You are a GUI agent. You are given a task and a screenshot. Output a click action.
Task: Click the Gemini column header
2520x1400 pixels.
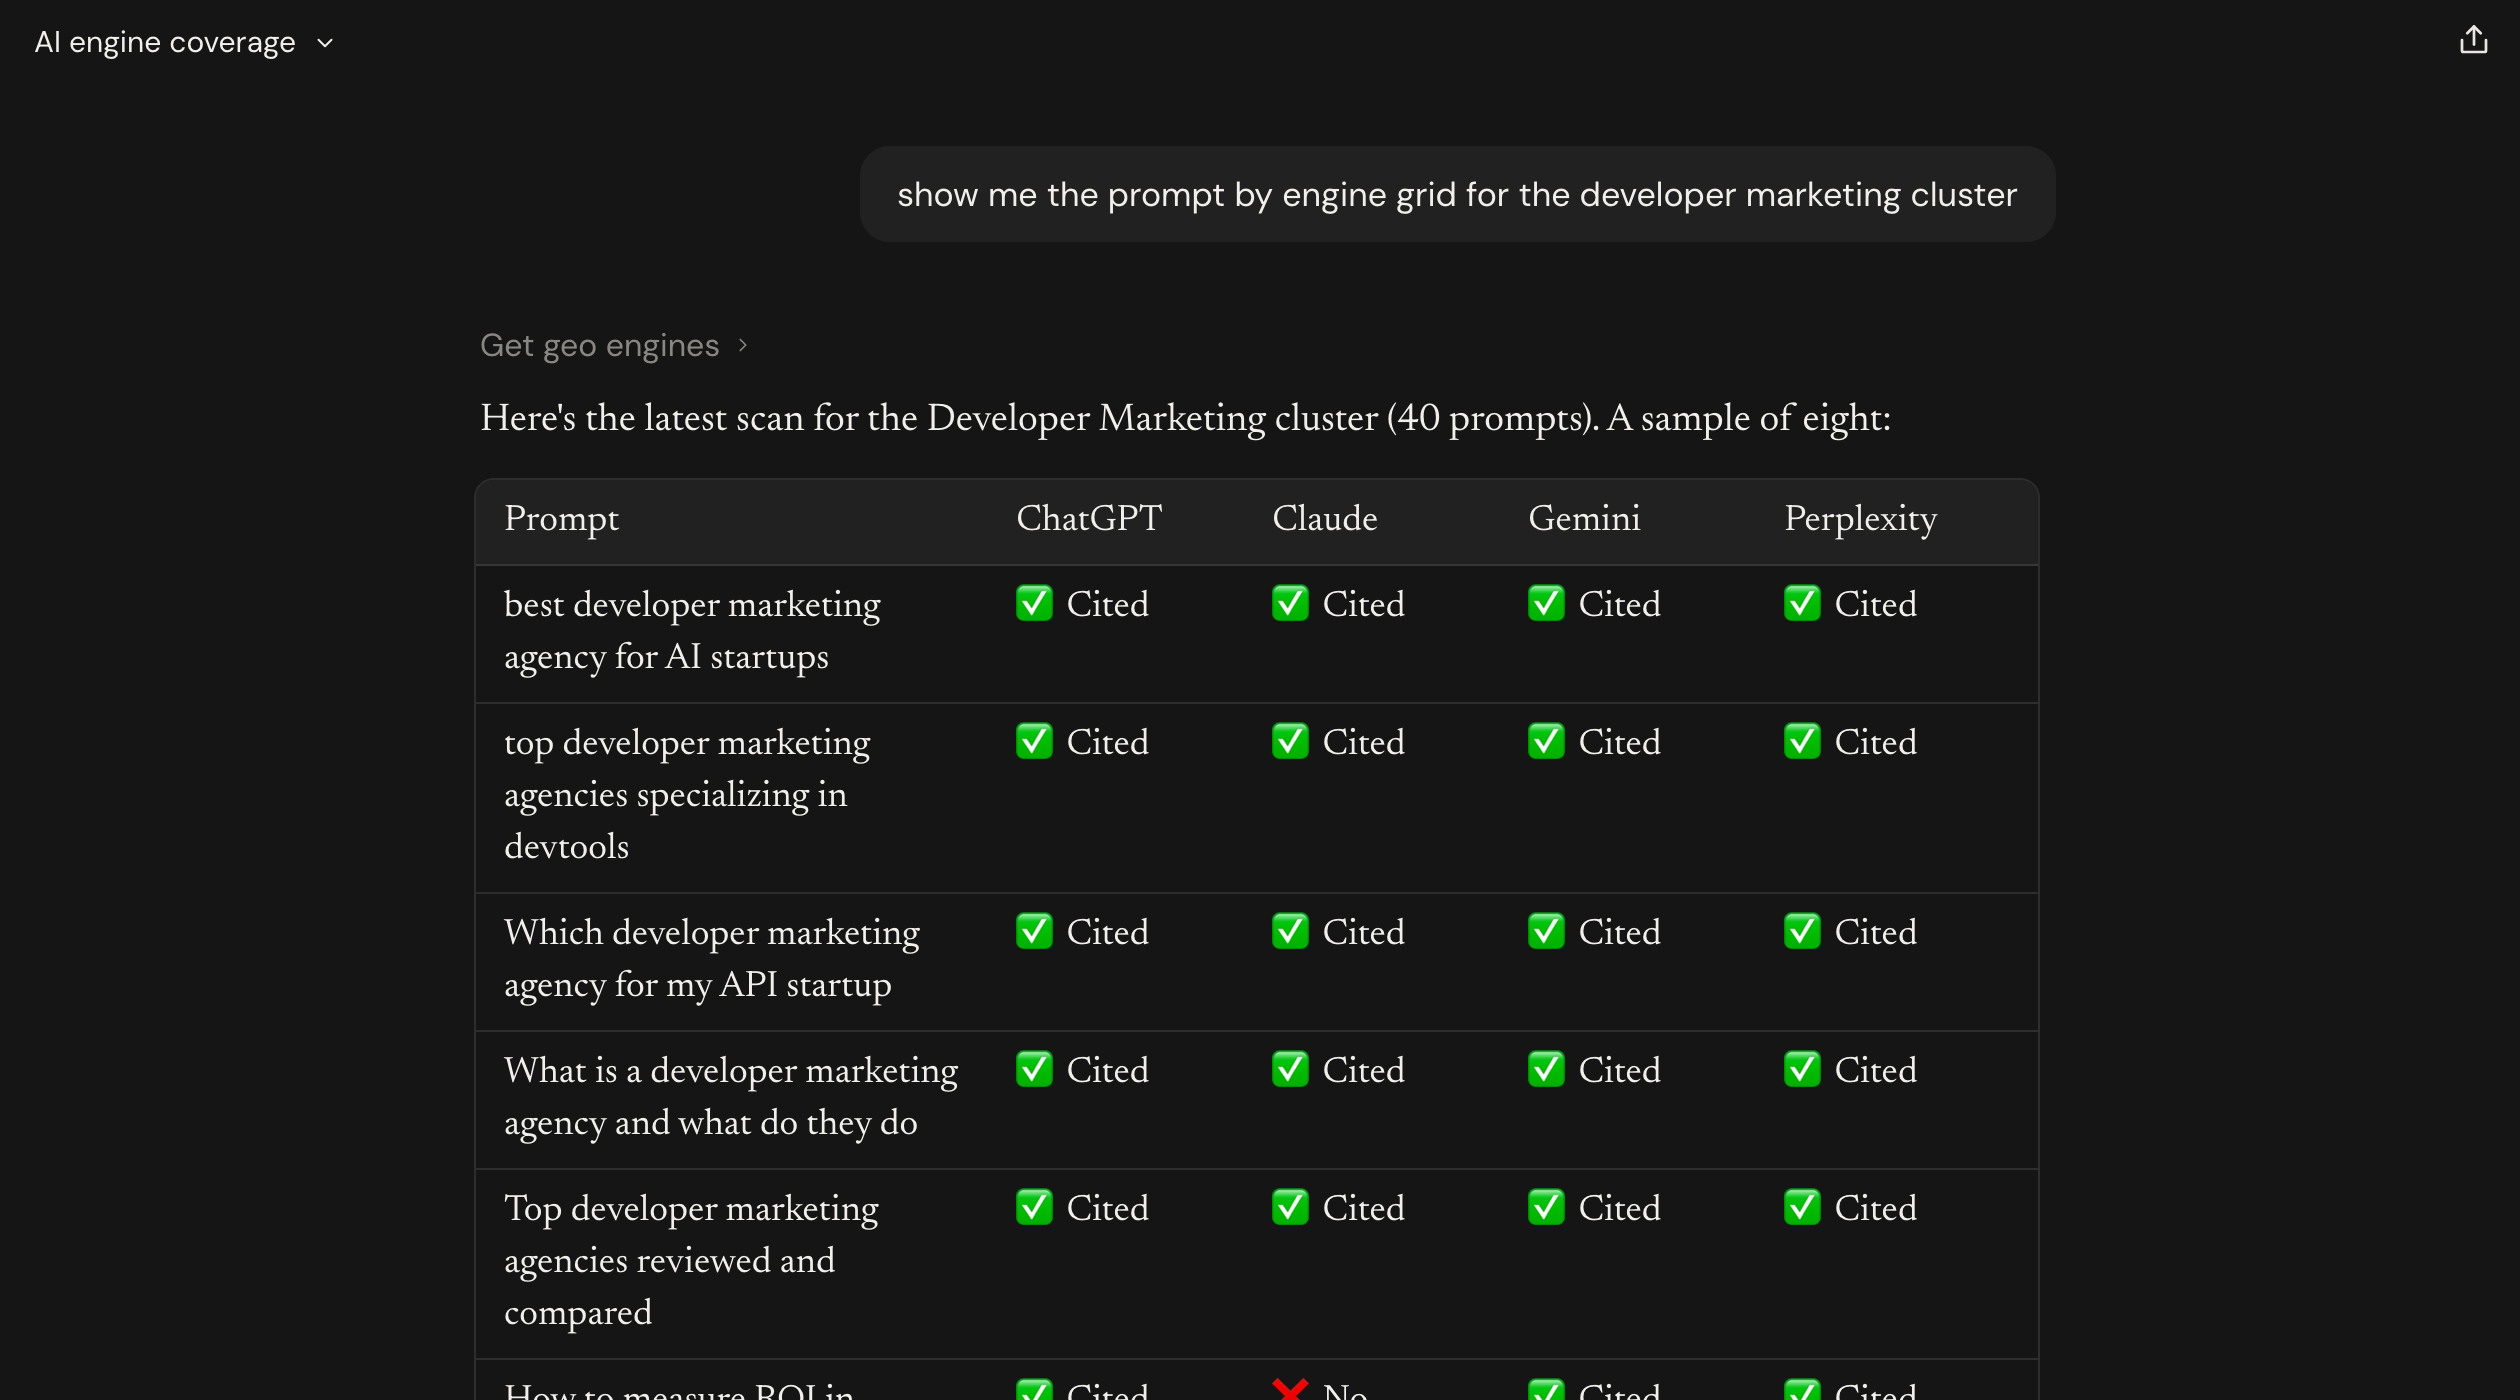(x=1584, y=518)
